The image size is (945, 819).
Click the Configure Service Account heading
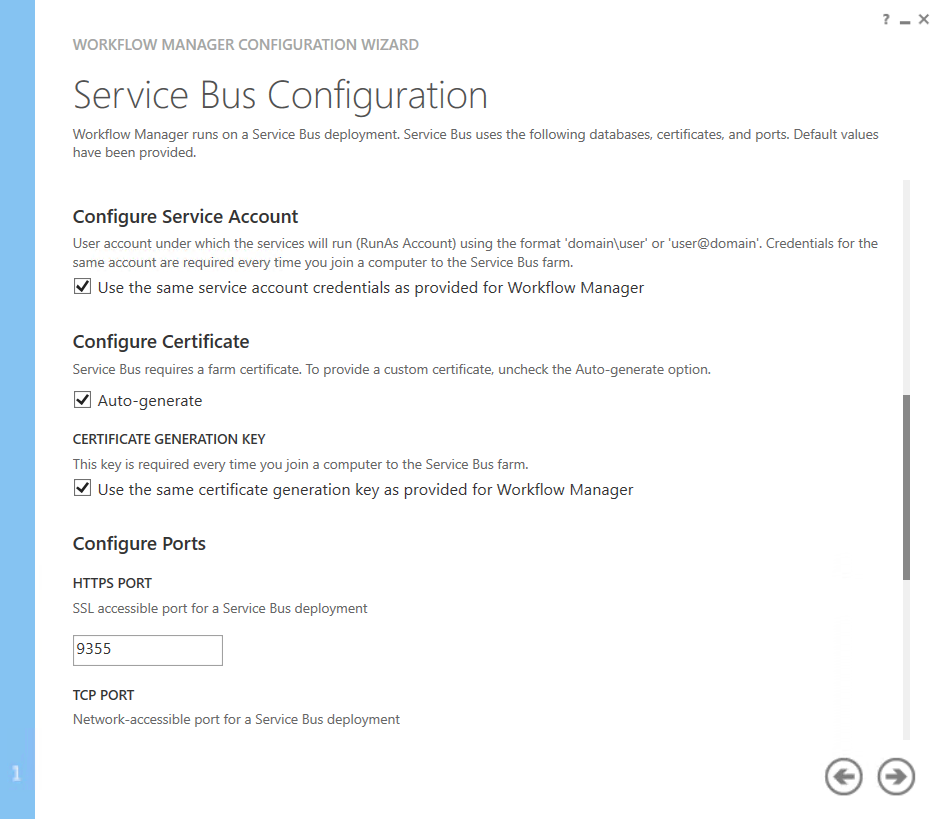(186, 217)
